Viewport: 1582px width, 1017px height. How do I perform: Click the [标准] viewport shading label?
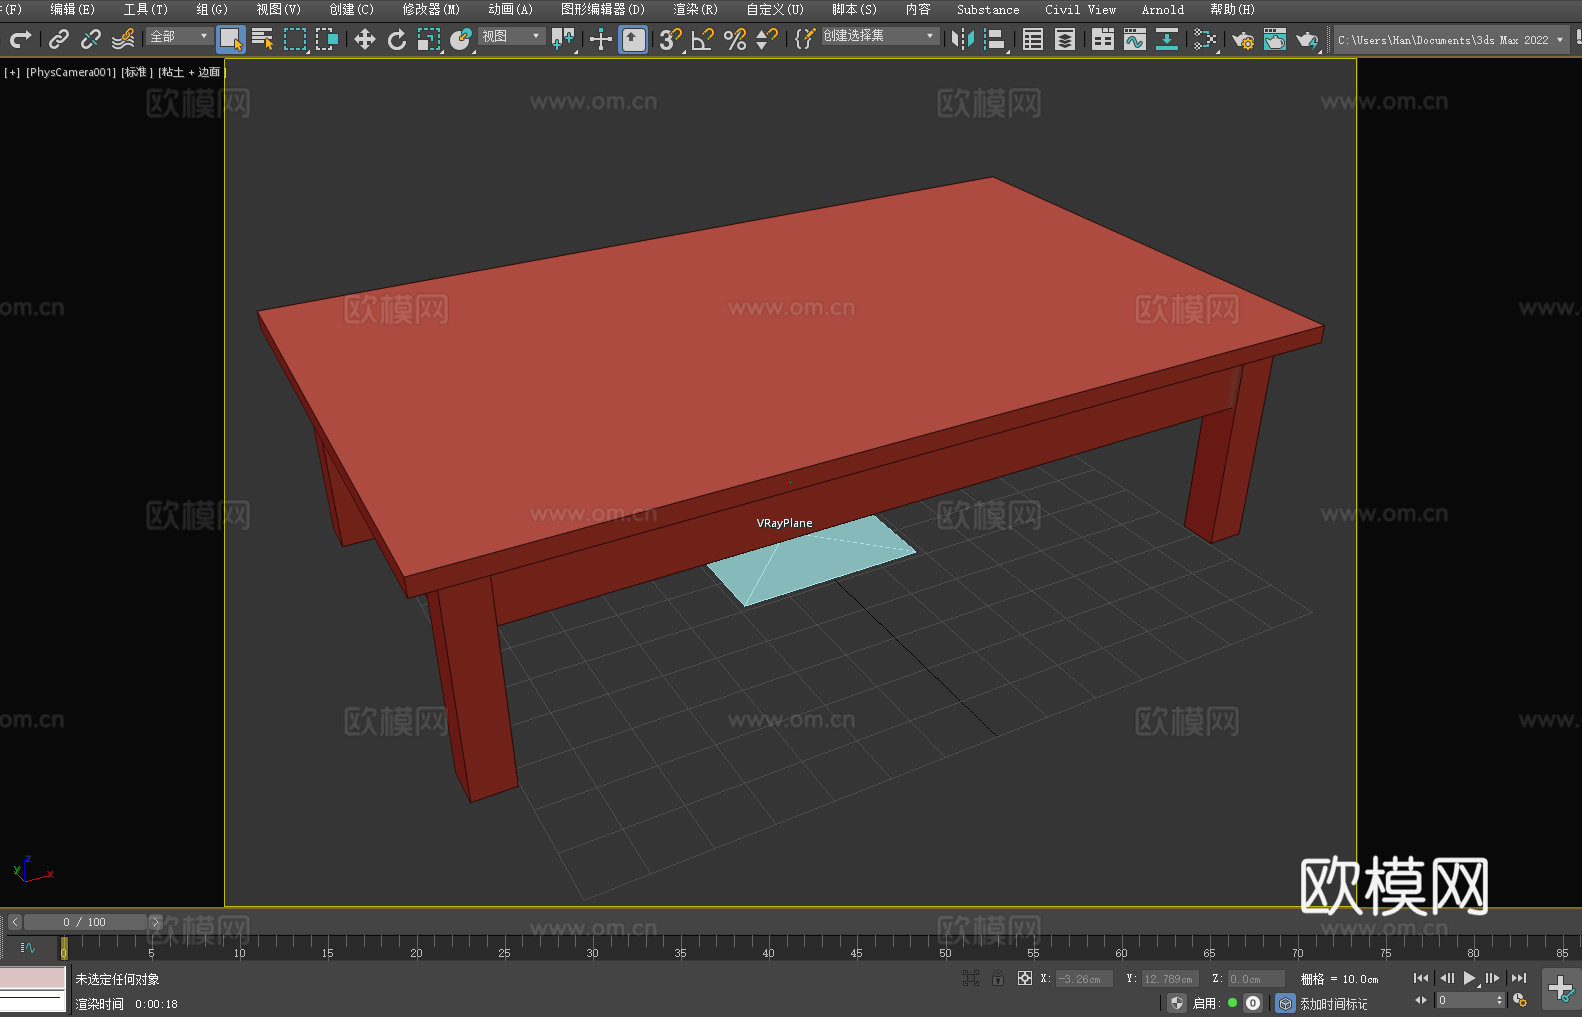[x=137, y=72]
